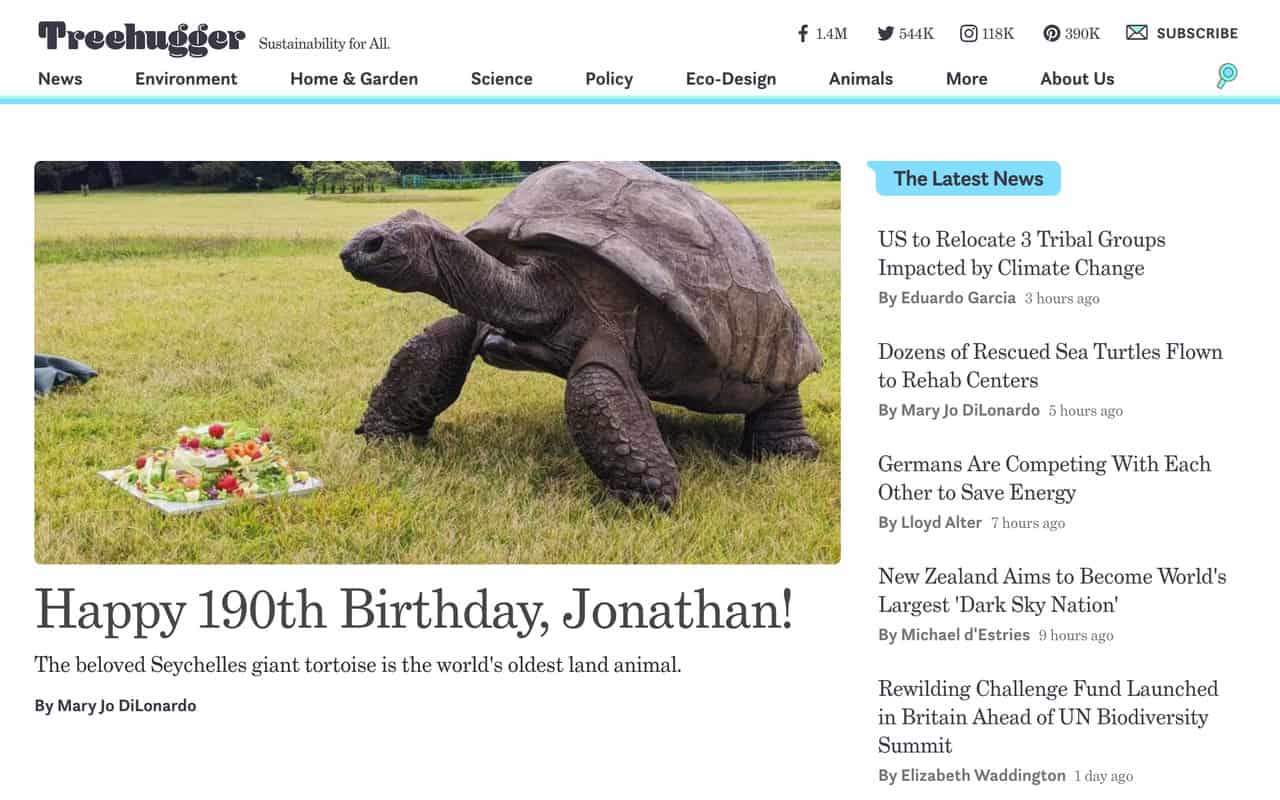Click The Latest News heading tag
The width and height of the screenshot is (1280, 800).
(967, 179)
